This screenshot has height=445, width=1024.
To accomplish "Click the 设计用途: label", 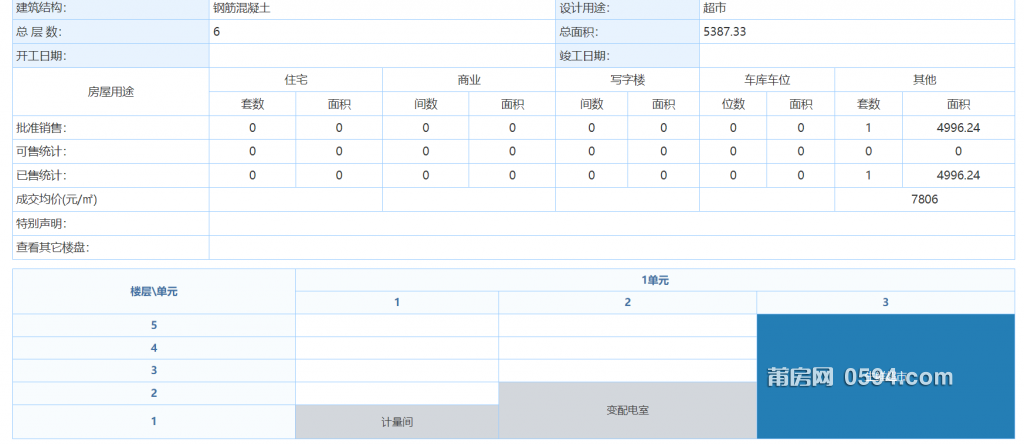I will pyautogui.click(x=585, y=9).
